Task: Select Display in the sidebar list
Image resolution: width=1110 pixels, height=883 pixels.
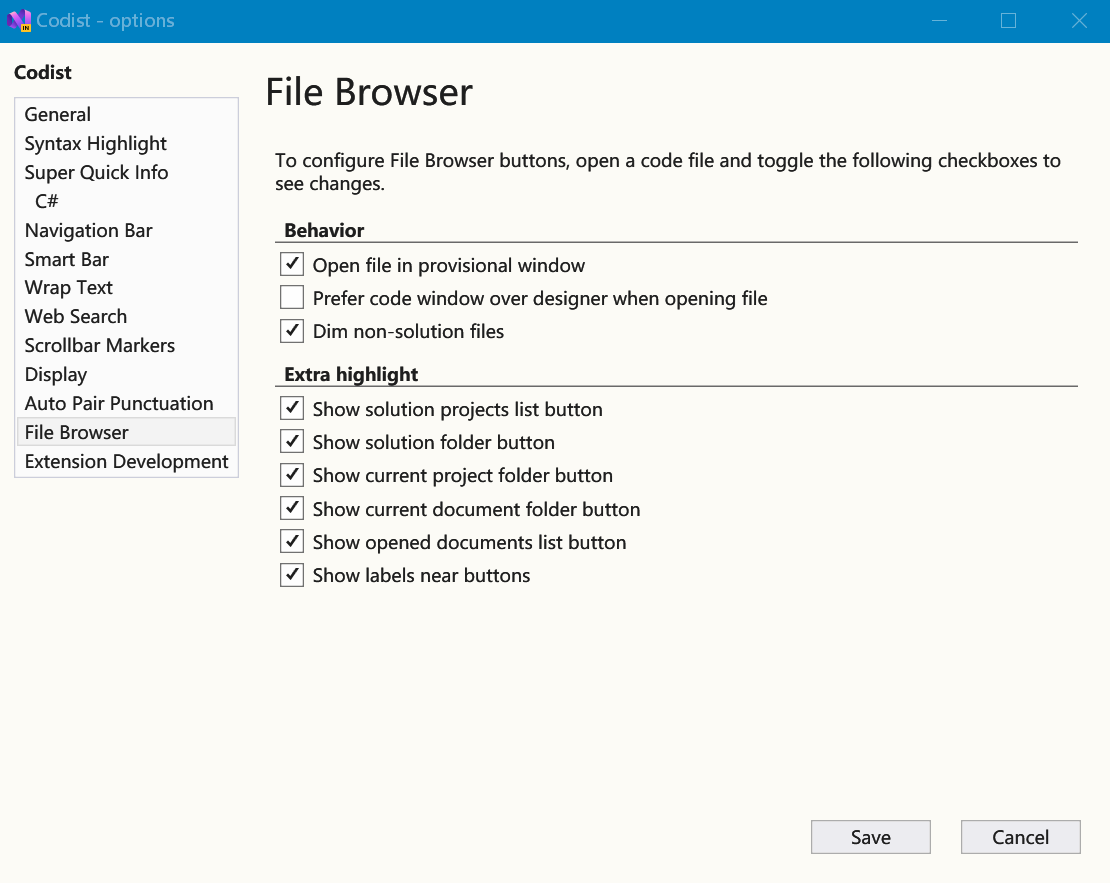Action: (x=126, y=375)
